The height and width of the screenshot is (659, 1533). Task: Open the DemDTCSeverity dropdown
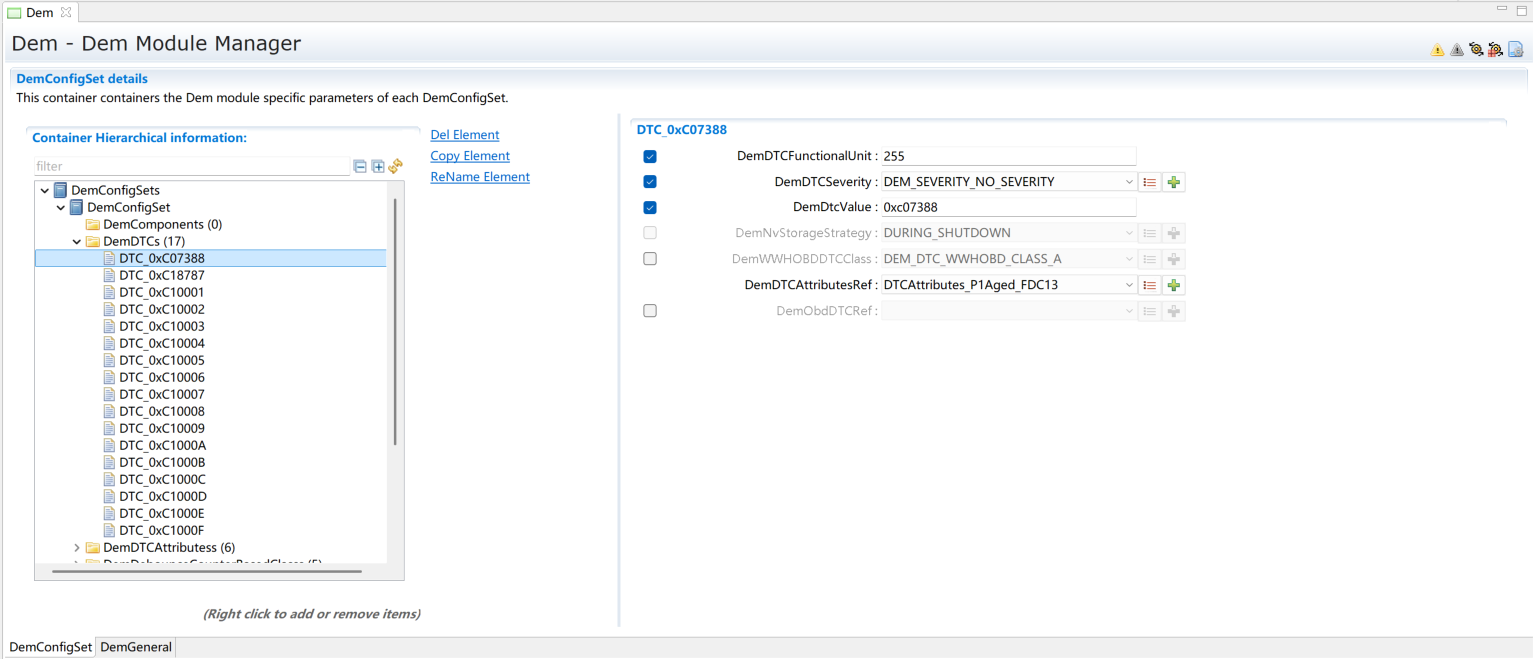tap(1129, 182)
